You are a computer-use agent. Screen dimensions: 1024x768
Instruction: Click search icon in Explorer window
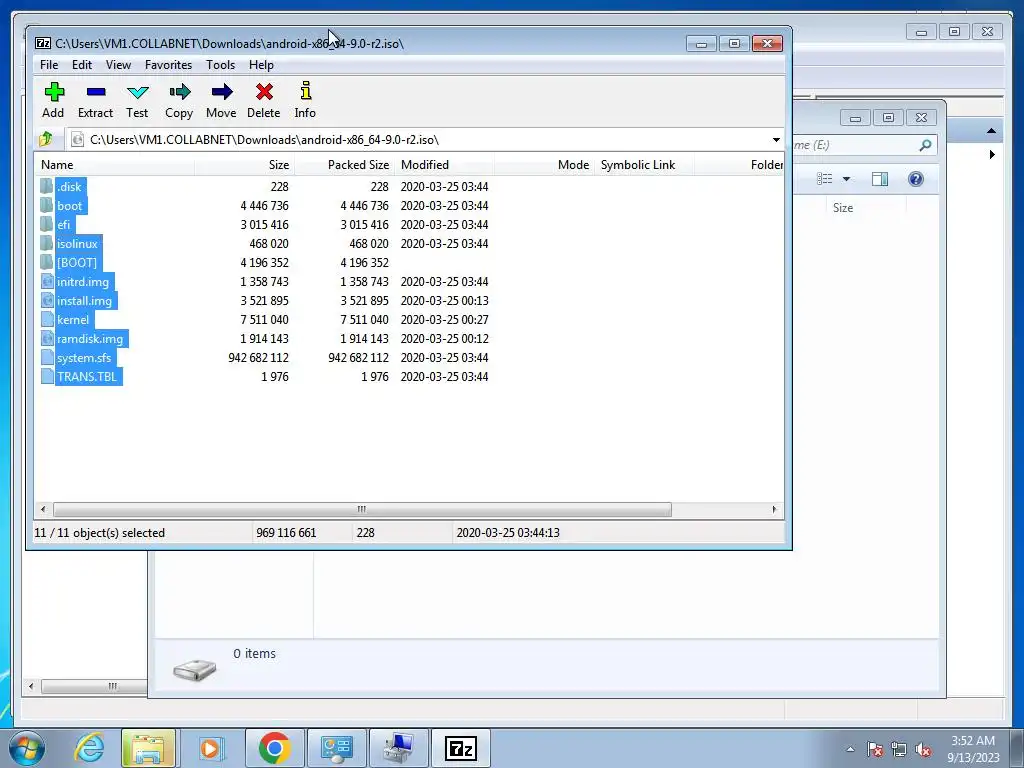click(x=925, y=145)
